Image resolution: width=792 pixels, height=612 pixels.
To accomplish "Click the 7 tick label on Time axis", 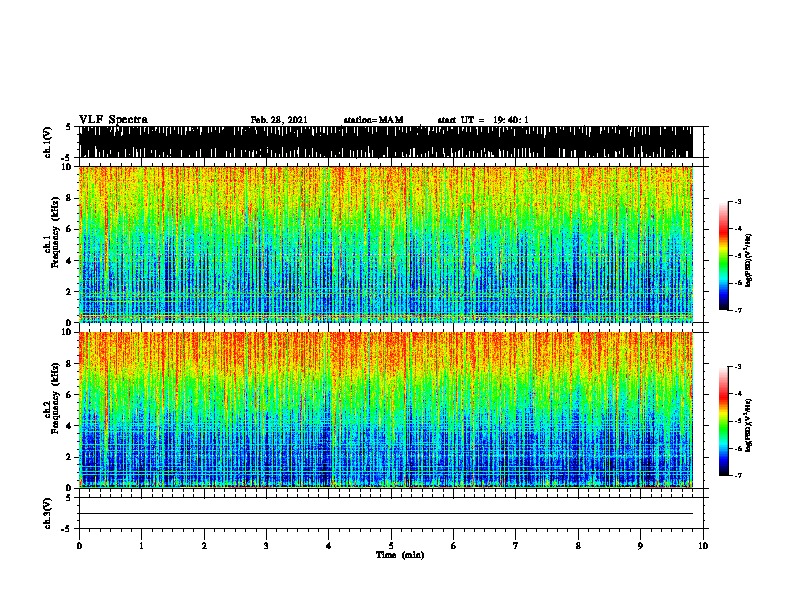I will pyautogui.click(x=516, y=546).
